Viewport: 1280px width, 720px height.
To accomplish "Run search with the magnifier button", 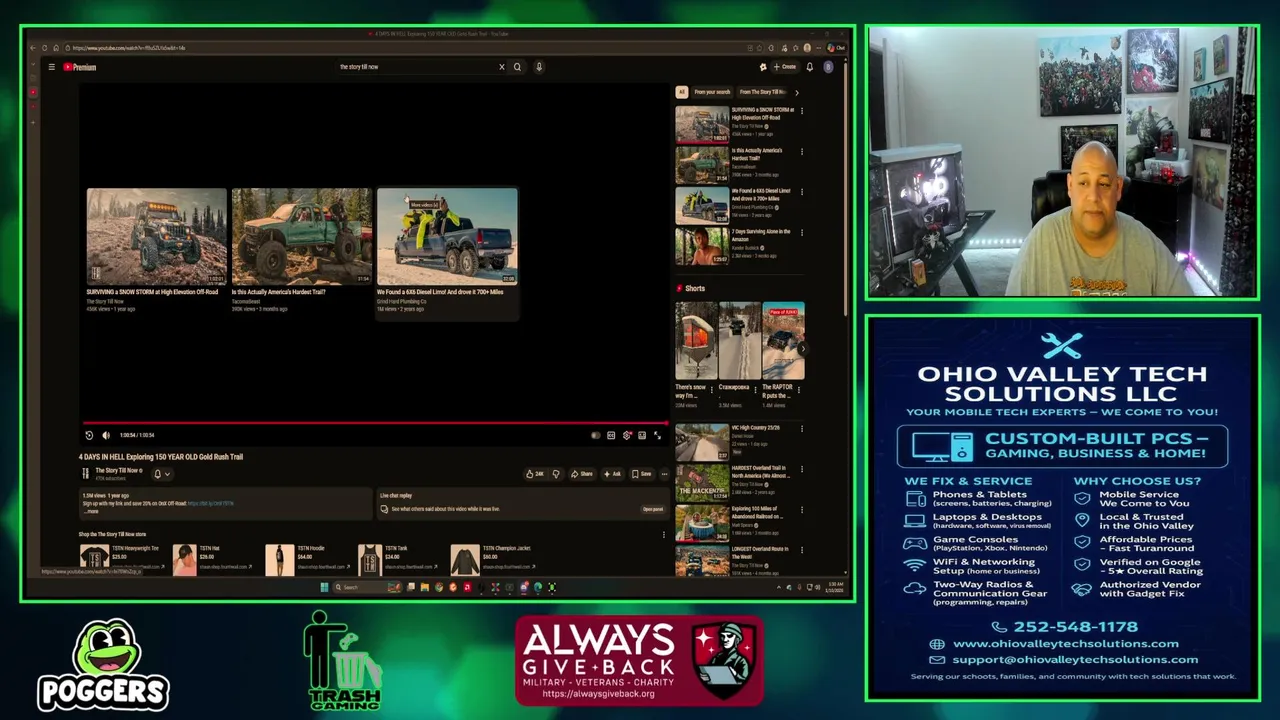I will pos(517,67).
